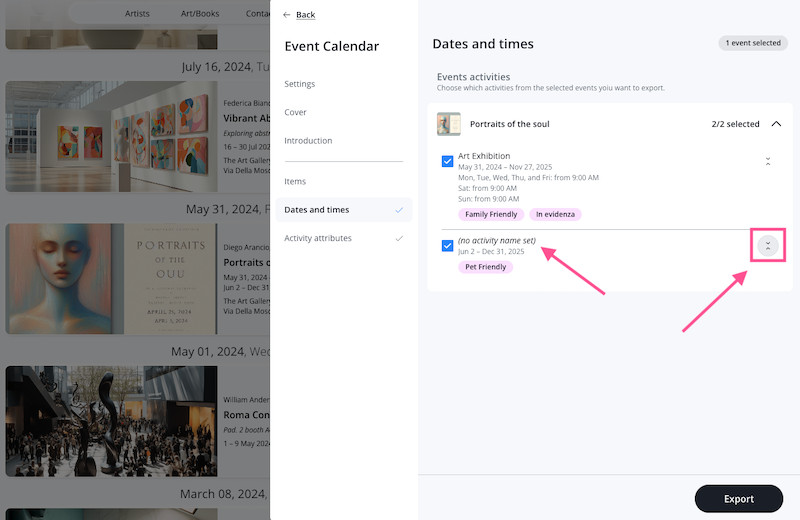Click the In evidenza tag
The image size is (800, 520).
[555, 214]
